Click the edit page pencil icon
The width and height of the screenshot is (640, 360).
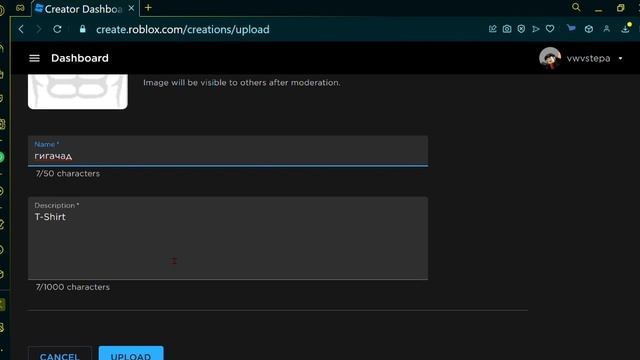coord(493,29)
